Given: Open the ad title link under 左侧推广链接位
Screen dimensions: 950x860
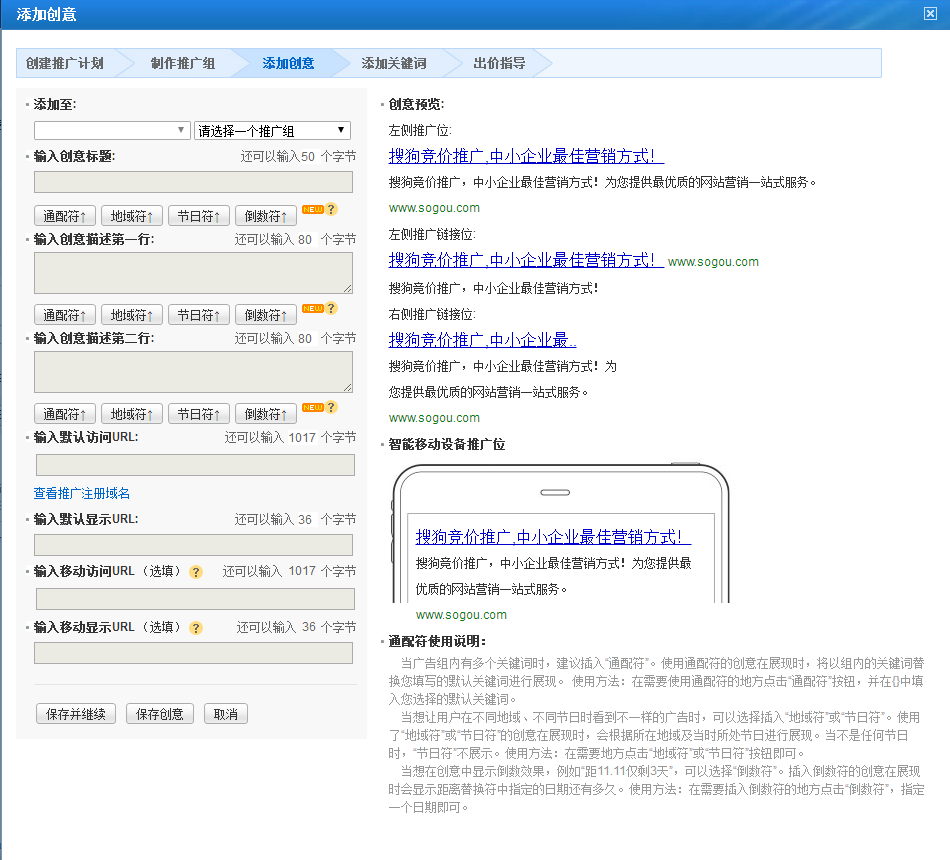Looking at the screenshot, I should 526,261.
